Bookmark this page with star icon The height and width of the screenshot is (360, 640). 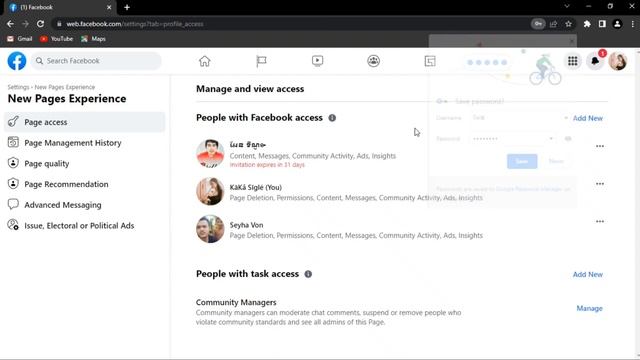click(569, 24)
